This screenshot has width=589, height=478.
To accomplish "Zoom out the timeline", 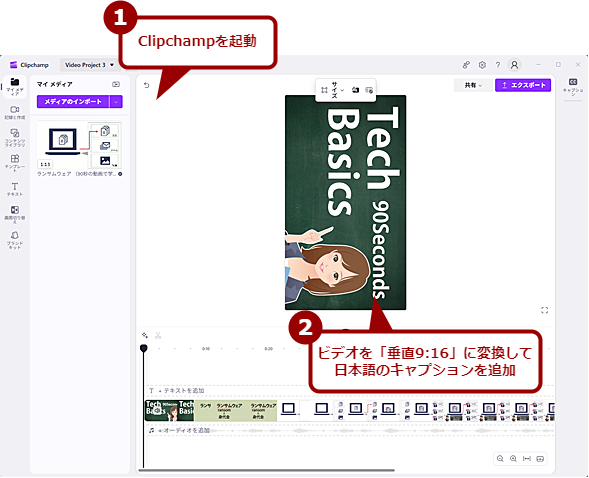I will pos(500,458).
